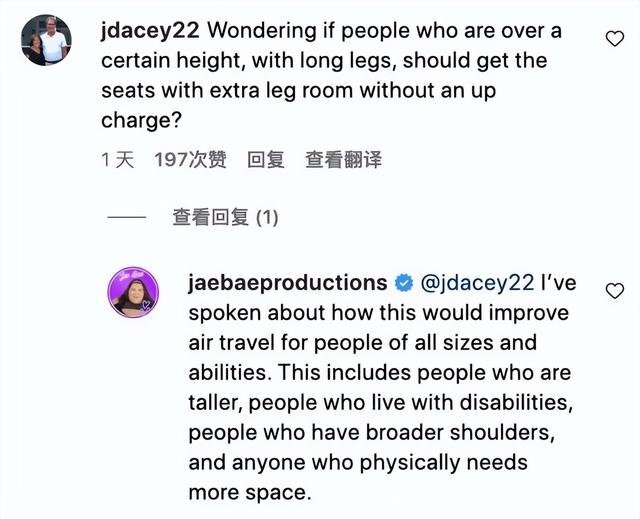The width and height of the screenshot is (640, 519).
Task: Show who liked via 197次赞
Action: pyautogui.click(x=190, y=159)
